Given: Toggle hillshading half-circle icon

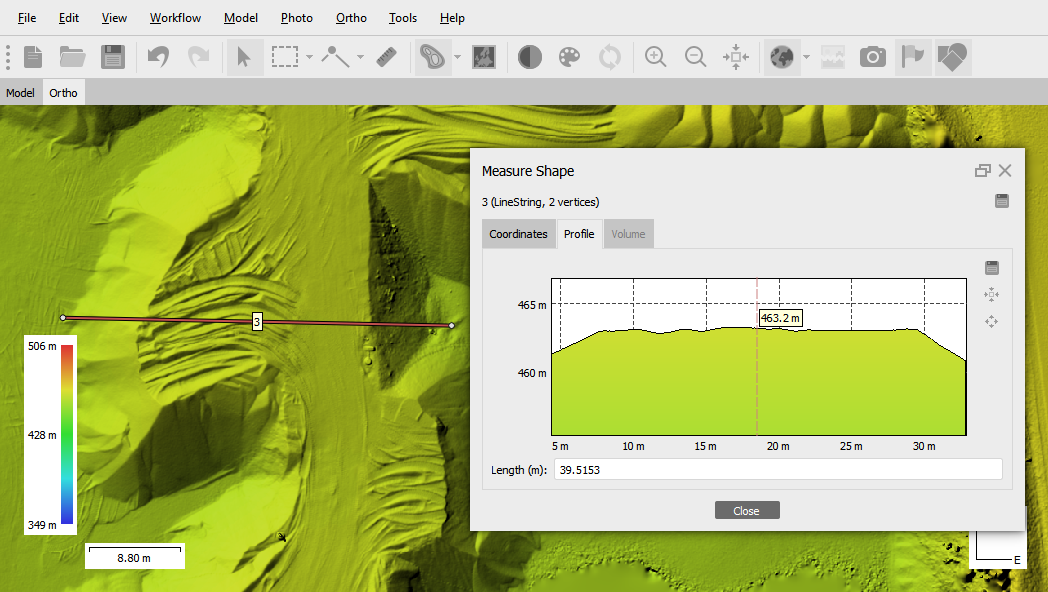Looking at the screenshot, I should point(529,57).
